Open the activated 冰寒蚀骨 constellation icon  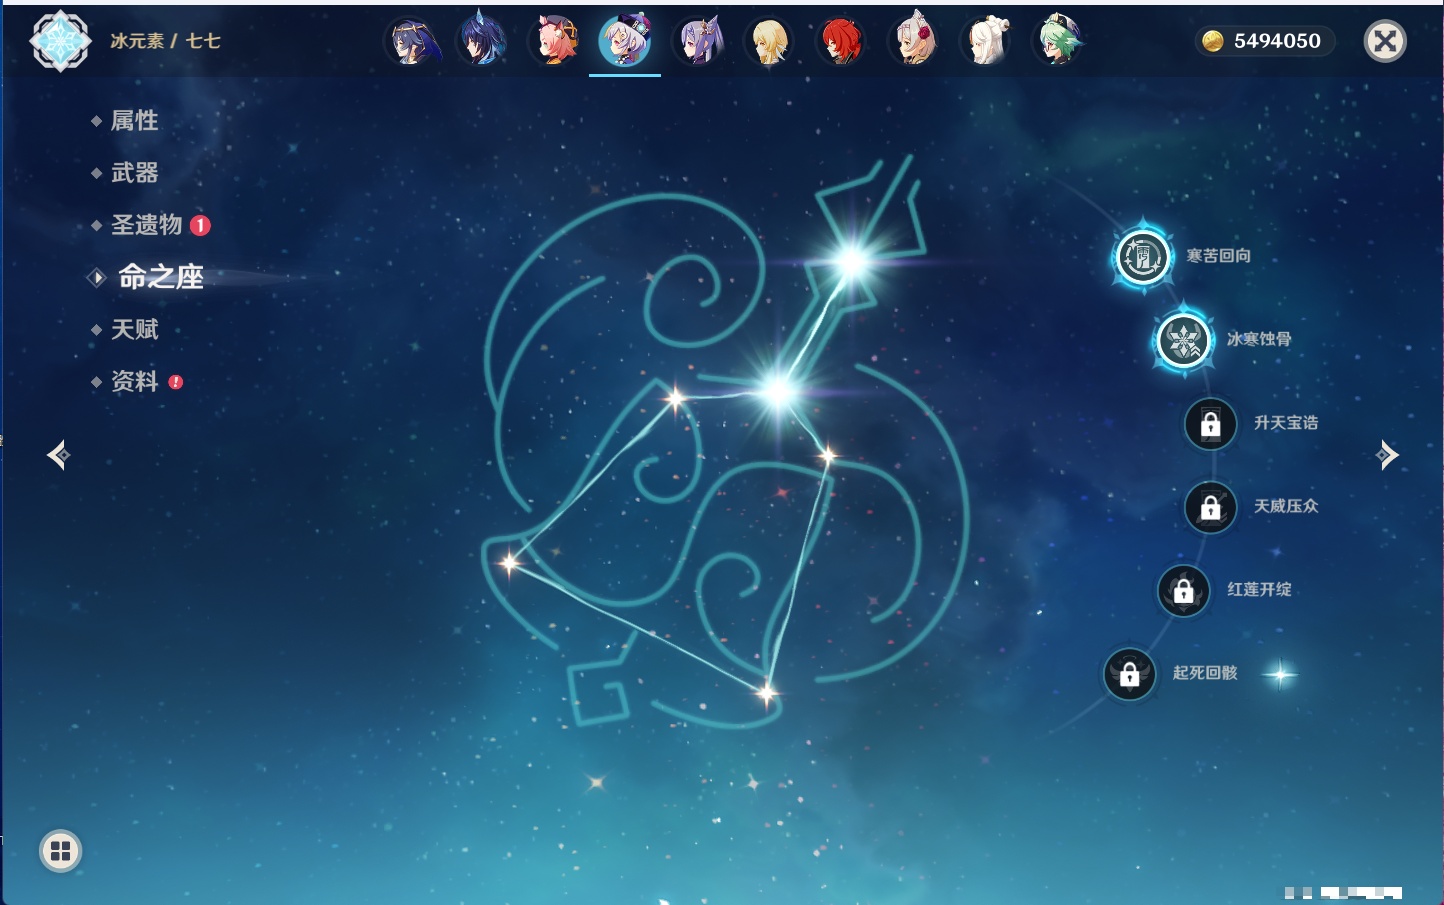pyautogui.click(x=1183, y=340)
